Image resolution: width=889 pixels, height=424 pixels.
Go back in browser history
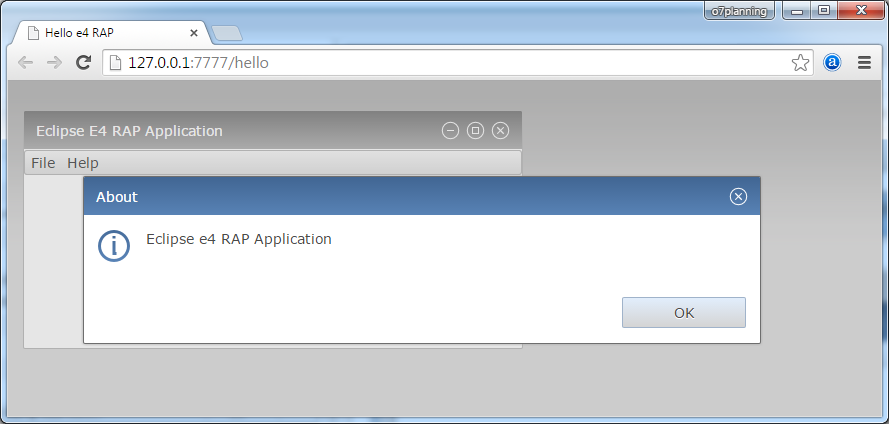[26, 62]
